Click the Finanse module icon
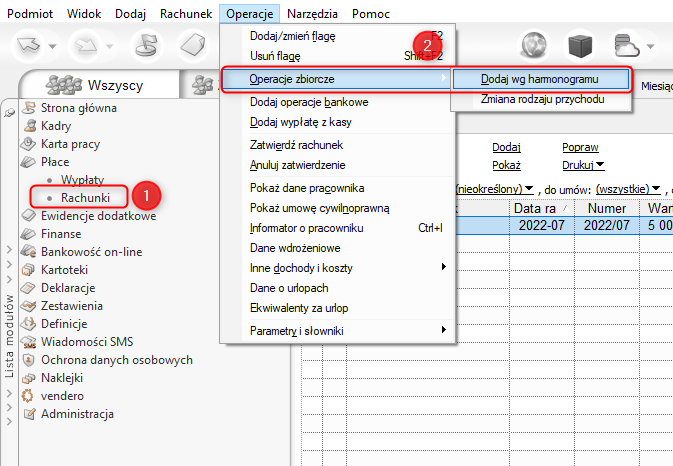The image size is (673, 466). pos(28,233)
